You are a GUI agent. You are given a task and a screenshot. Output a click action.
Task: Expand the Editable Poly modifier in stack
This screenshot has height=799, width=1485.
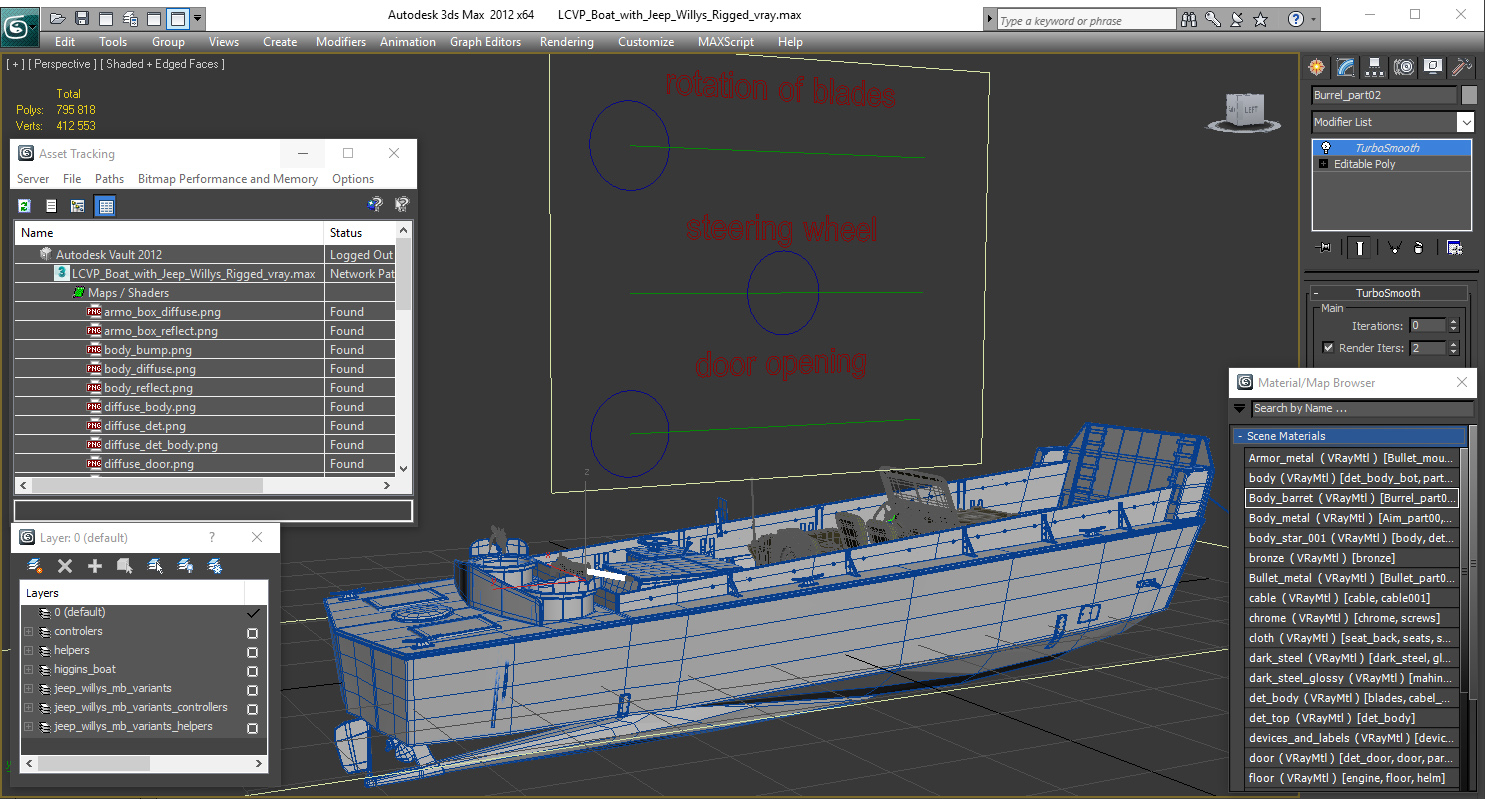tap(1325, 164)
